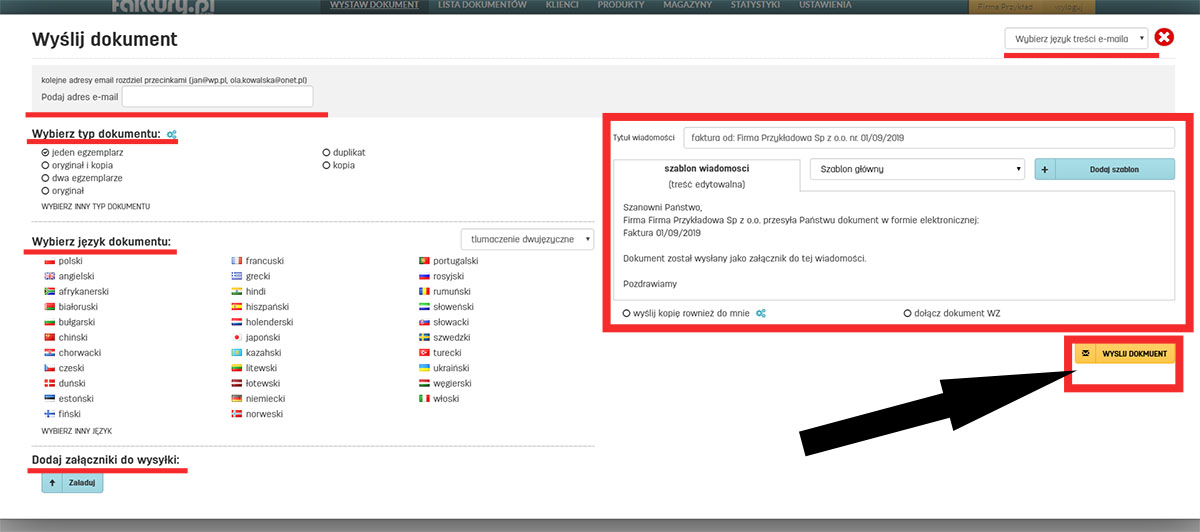This screenshot has width=1200, height=532.
Task: Pick the Turkish flag icon
Action: coord(424,353)
